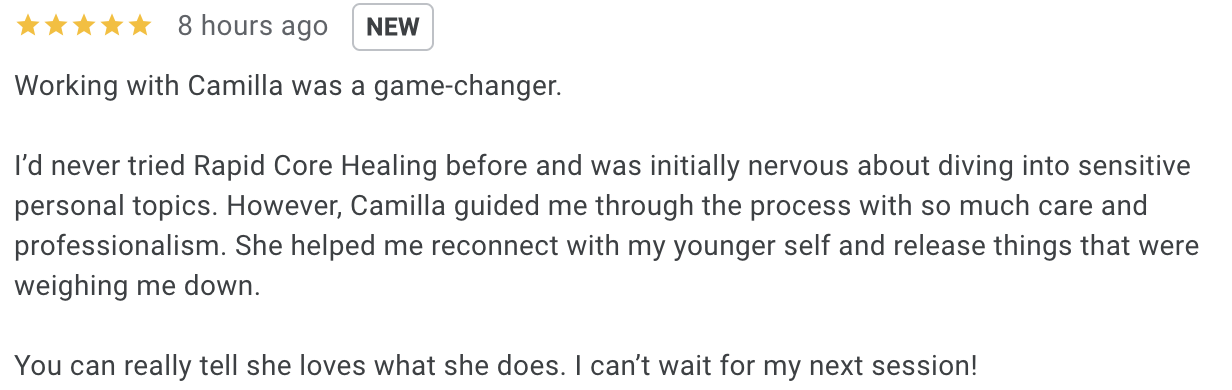Click the third gold star
The height and width of the screenshot is (390, 1232).
[x=84, y=26]
